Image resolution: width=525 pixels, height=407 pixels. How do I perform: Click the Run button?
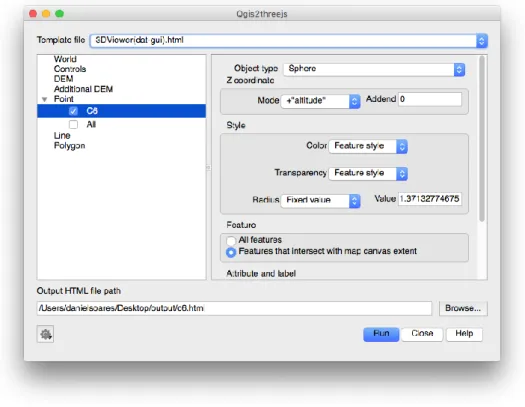tap(381, 334)
